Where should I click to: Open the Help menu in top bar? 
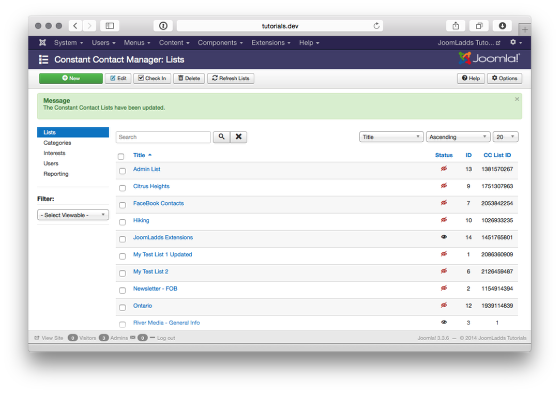(x=309, y=43)
